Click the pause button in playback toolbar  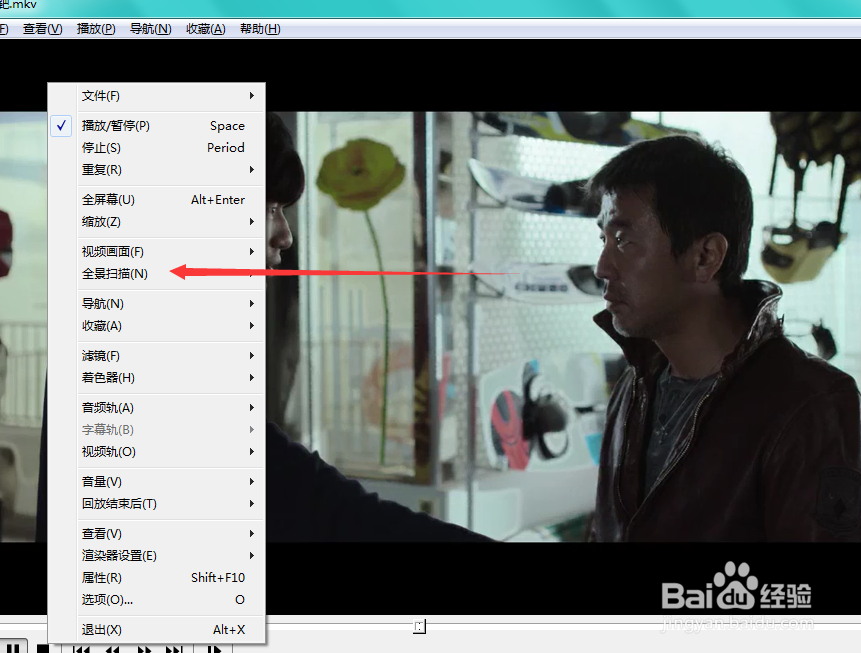point(13,648)
